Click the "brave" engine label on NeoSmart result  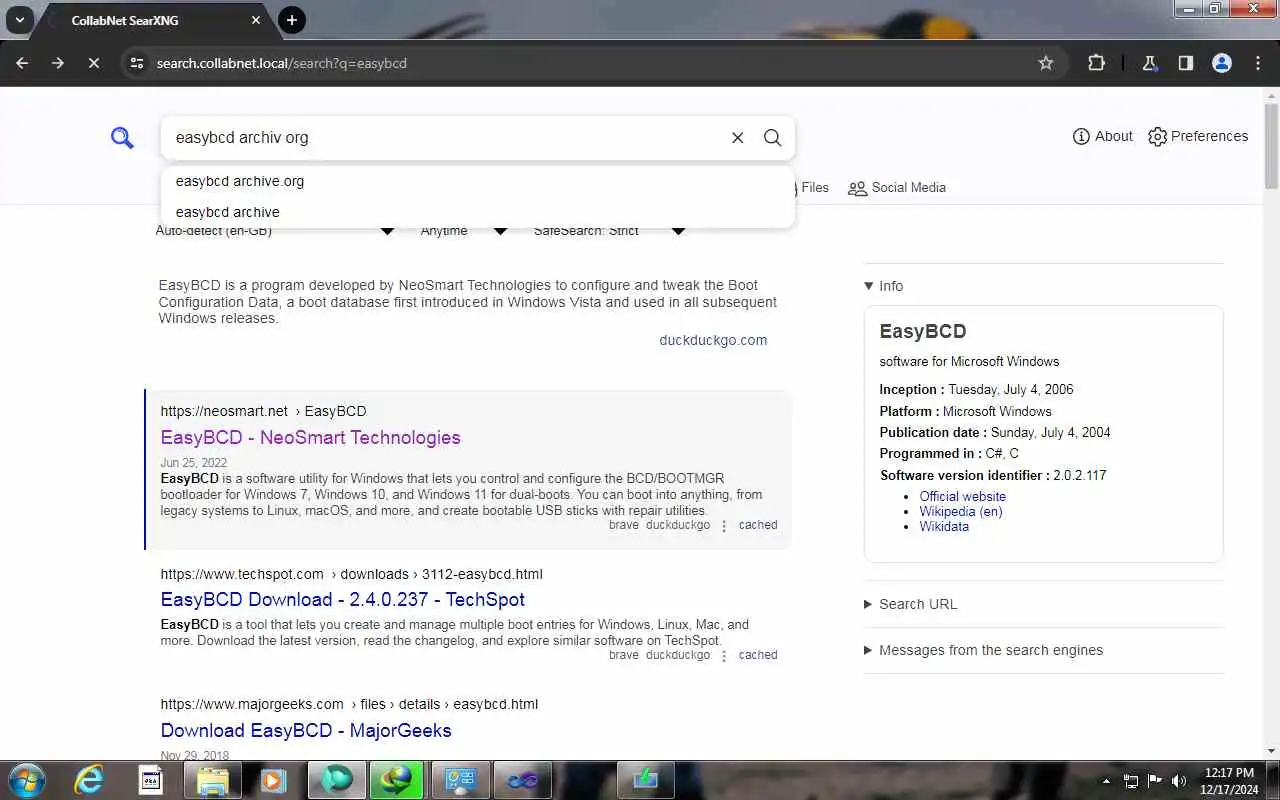pyautogui.click(x=623, y=525)
